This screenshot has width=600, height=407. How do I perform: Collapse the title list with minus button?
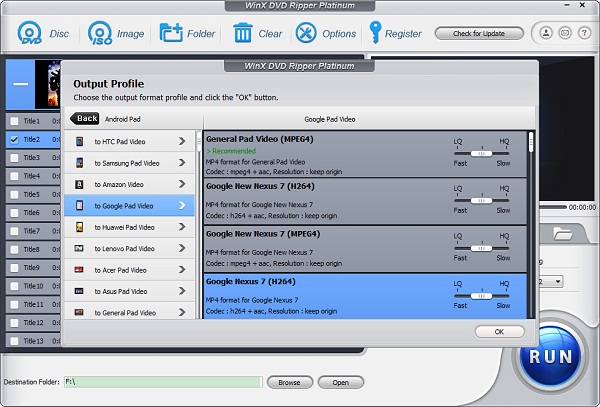pos(20,84)
